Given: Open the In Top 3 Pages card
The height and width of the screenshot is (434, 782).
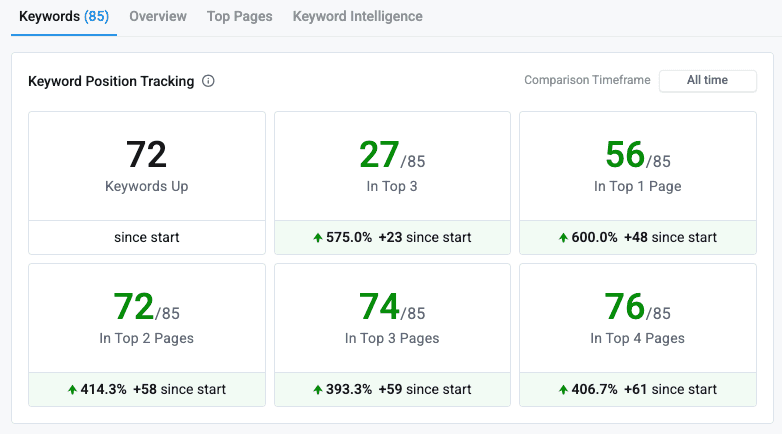Looking at the screenshot, I should tap(392, 319).
